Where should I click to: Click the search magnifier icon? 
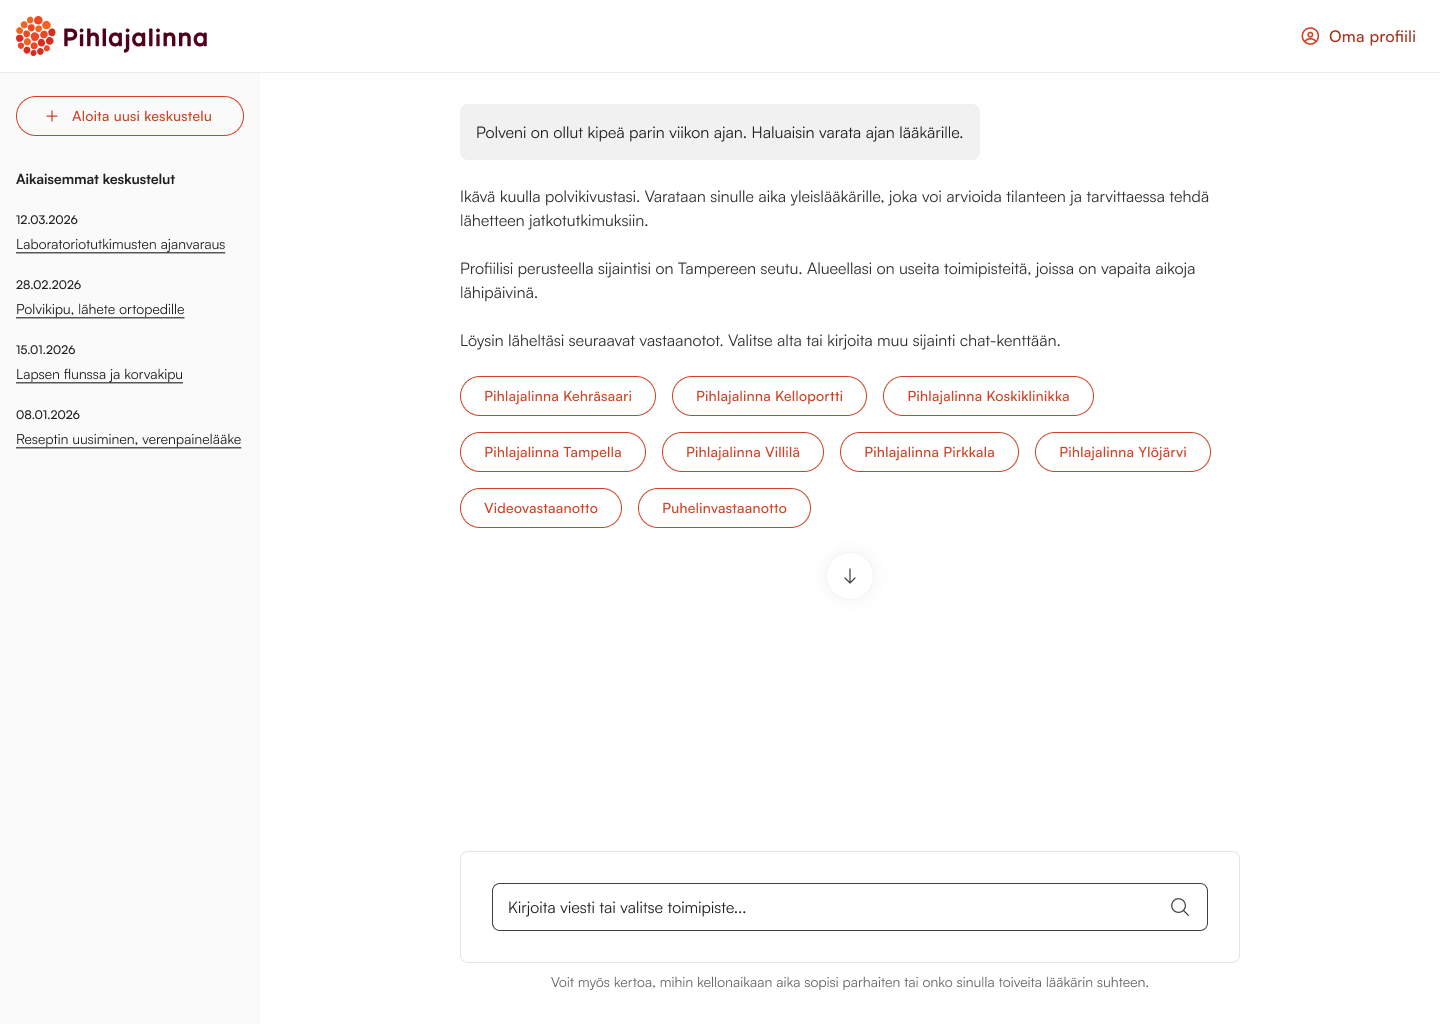1180,907
